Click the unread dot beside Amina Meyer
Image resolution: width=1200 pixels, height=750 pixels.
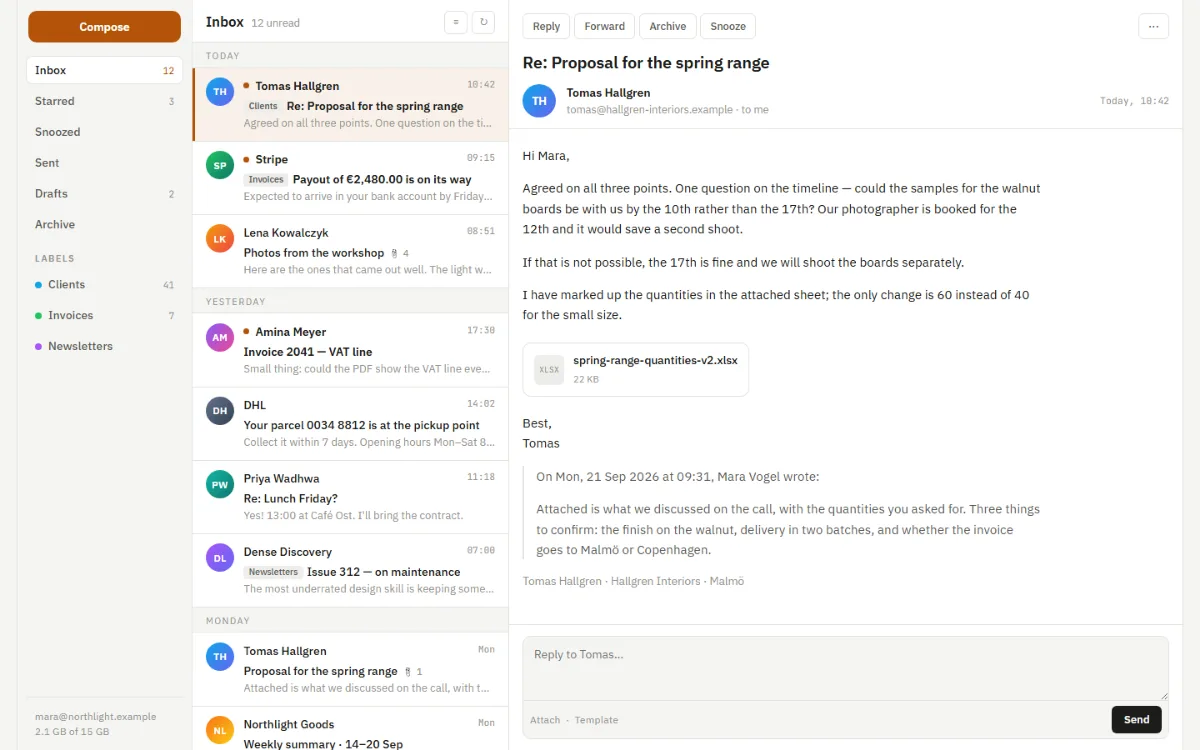tap(247, 331)
